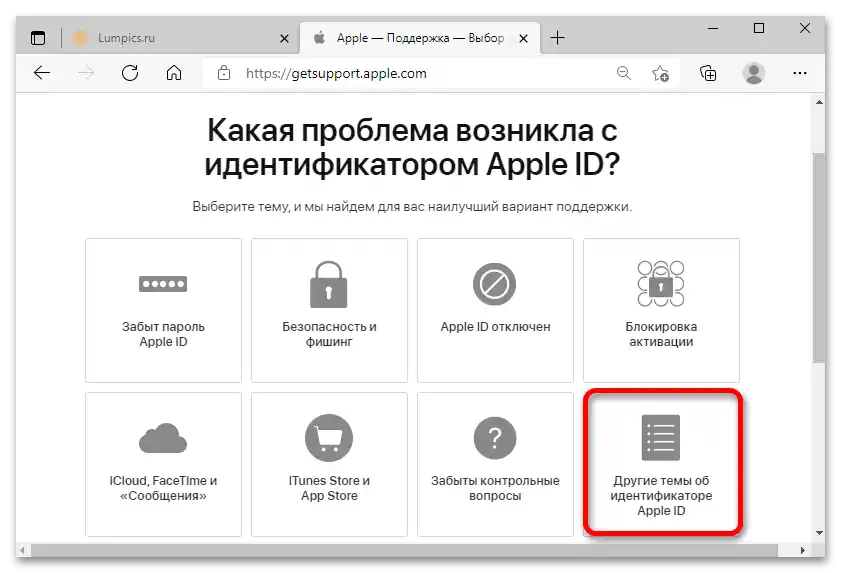Open the Collections button
Screen dimensions: 841x573
coord(708,73)
